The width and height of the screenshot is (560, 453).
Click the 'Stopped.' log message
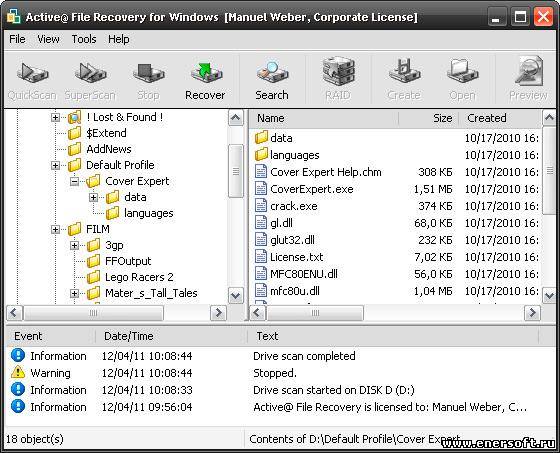click(x=275, y=373)
